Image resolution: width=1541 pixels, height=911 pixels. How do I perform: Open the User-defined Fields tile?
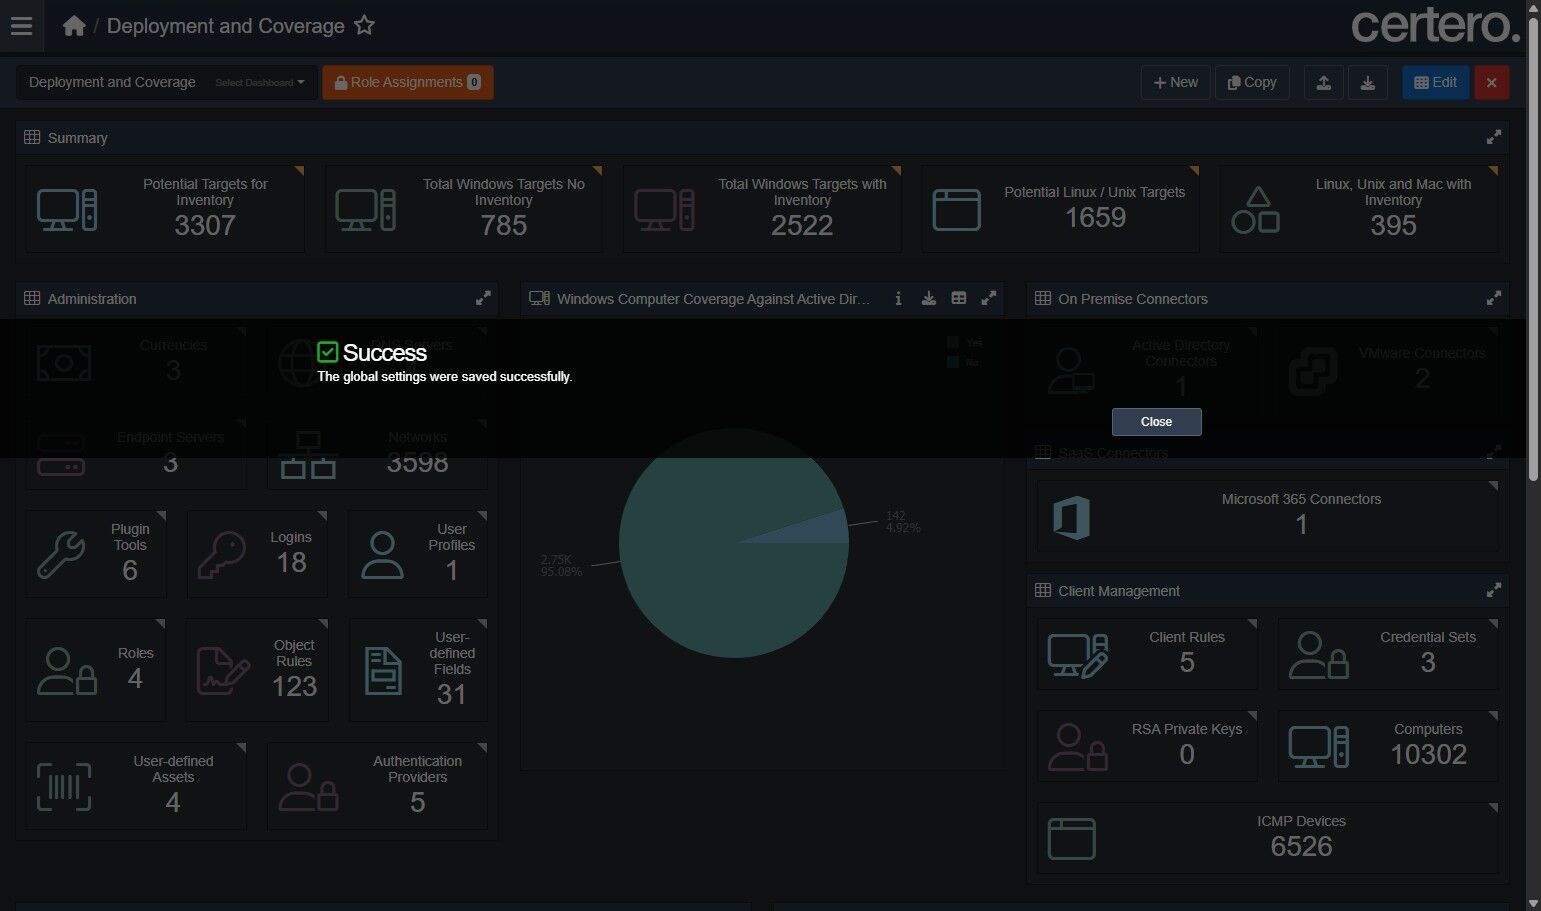[x=417, y=669]
